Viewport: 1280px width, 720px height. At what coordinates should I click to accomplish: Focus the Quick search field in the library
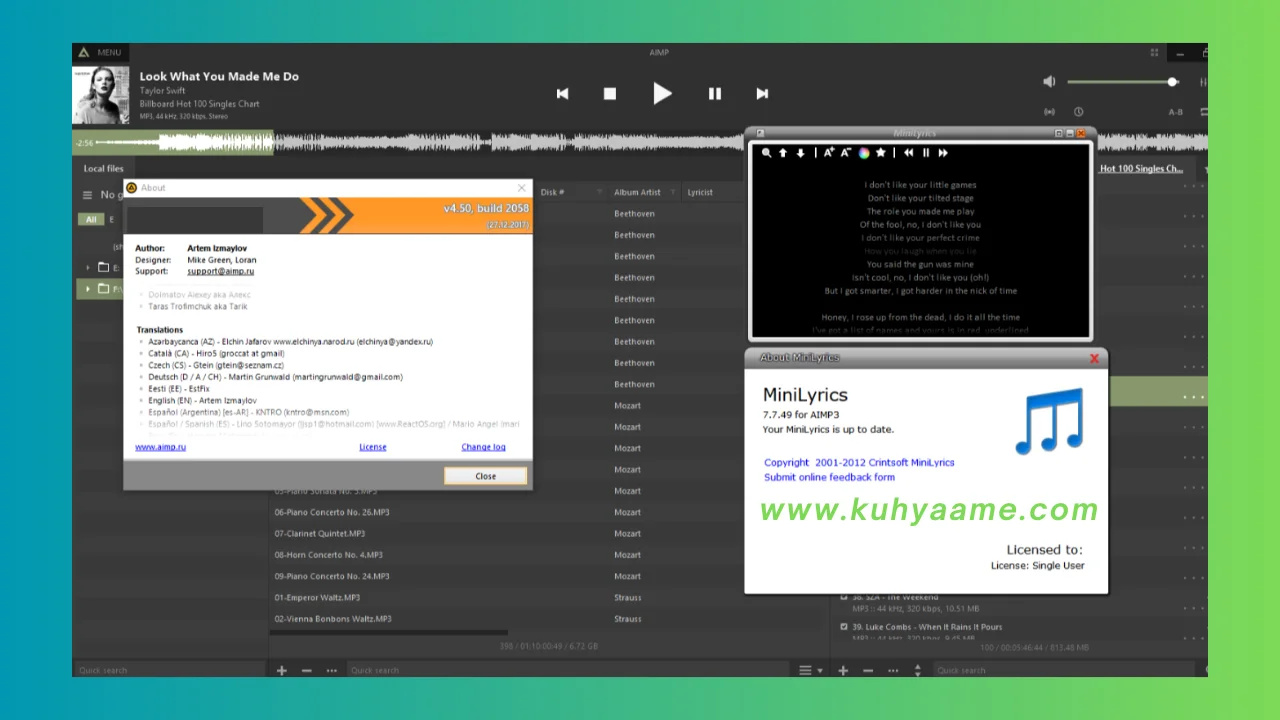(570, 670)
